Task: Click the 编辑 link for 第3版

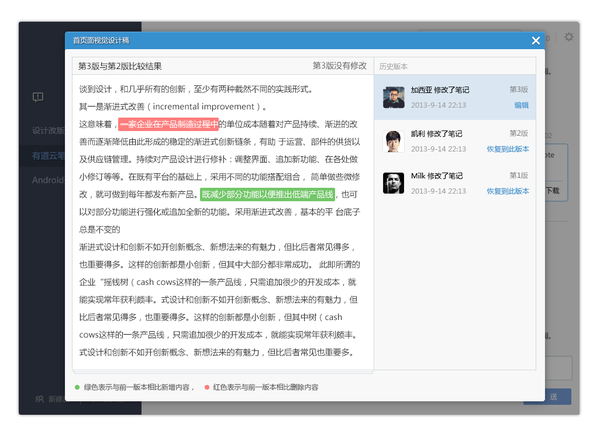Action: 521,105
